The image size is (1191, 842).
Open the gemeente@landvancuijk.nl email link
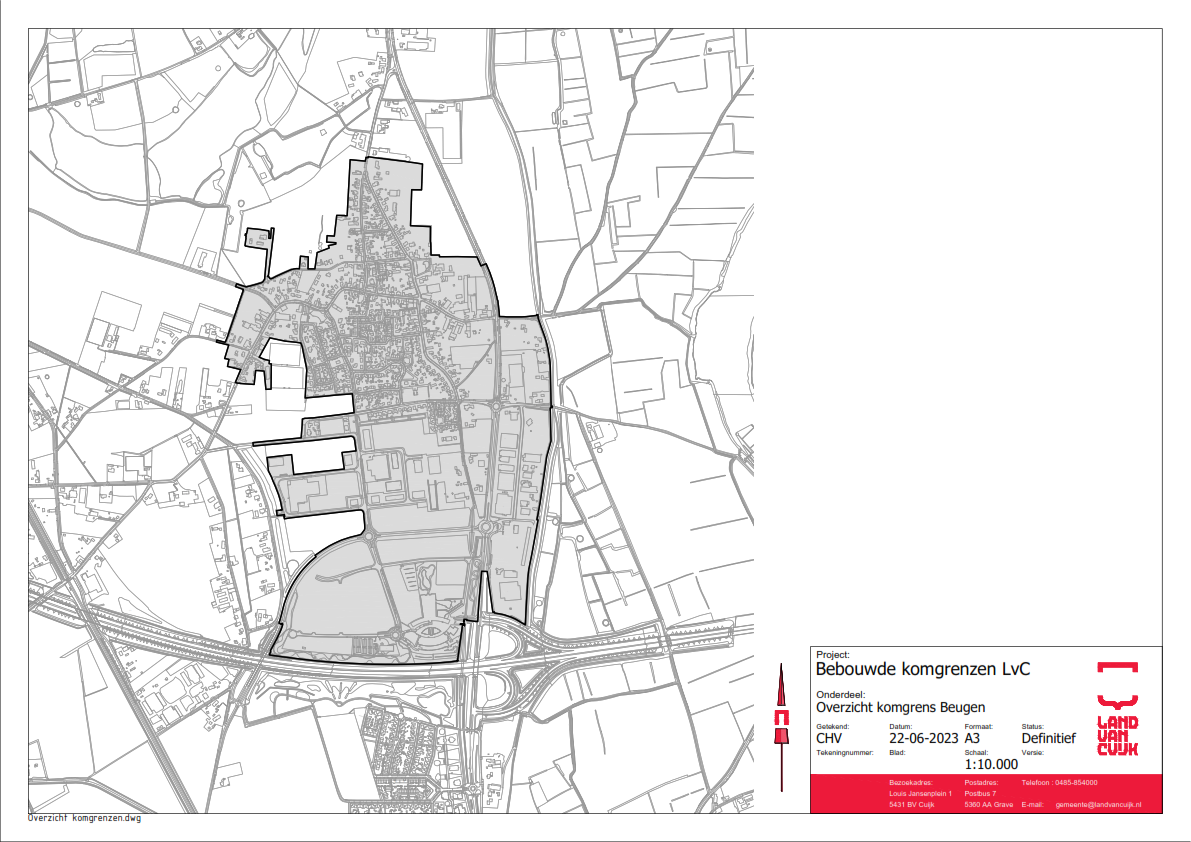(1098, 804)
